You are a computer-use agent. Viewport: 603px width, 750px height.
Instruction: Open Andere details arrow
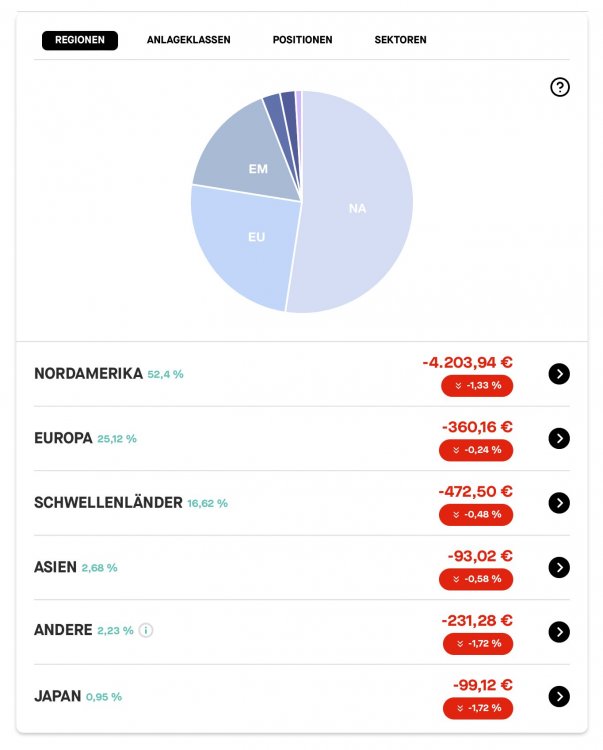[559, 632]
